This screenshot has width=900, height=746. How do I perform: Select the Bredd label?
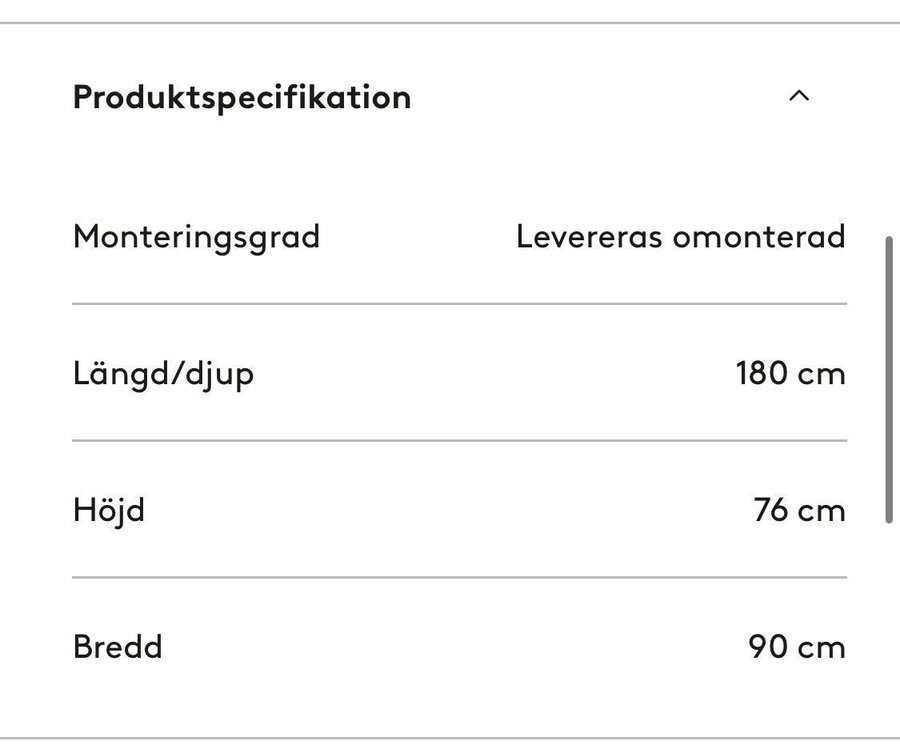click(x=117, y=646)
